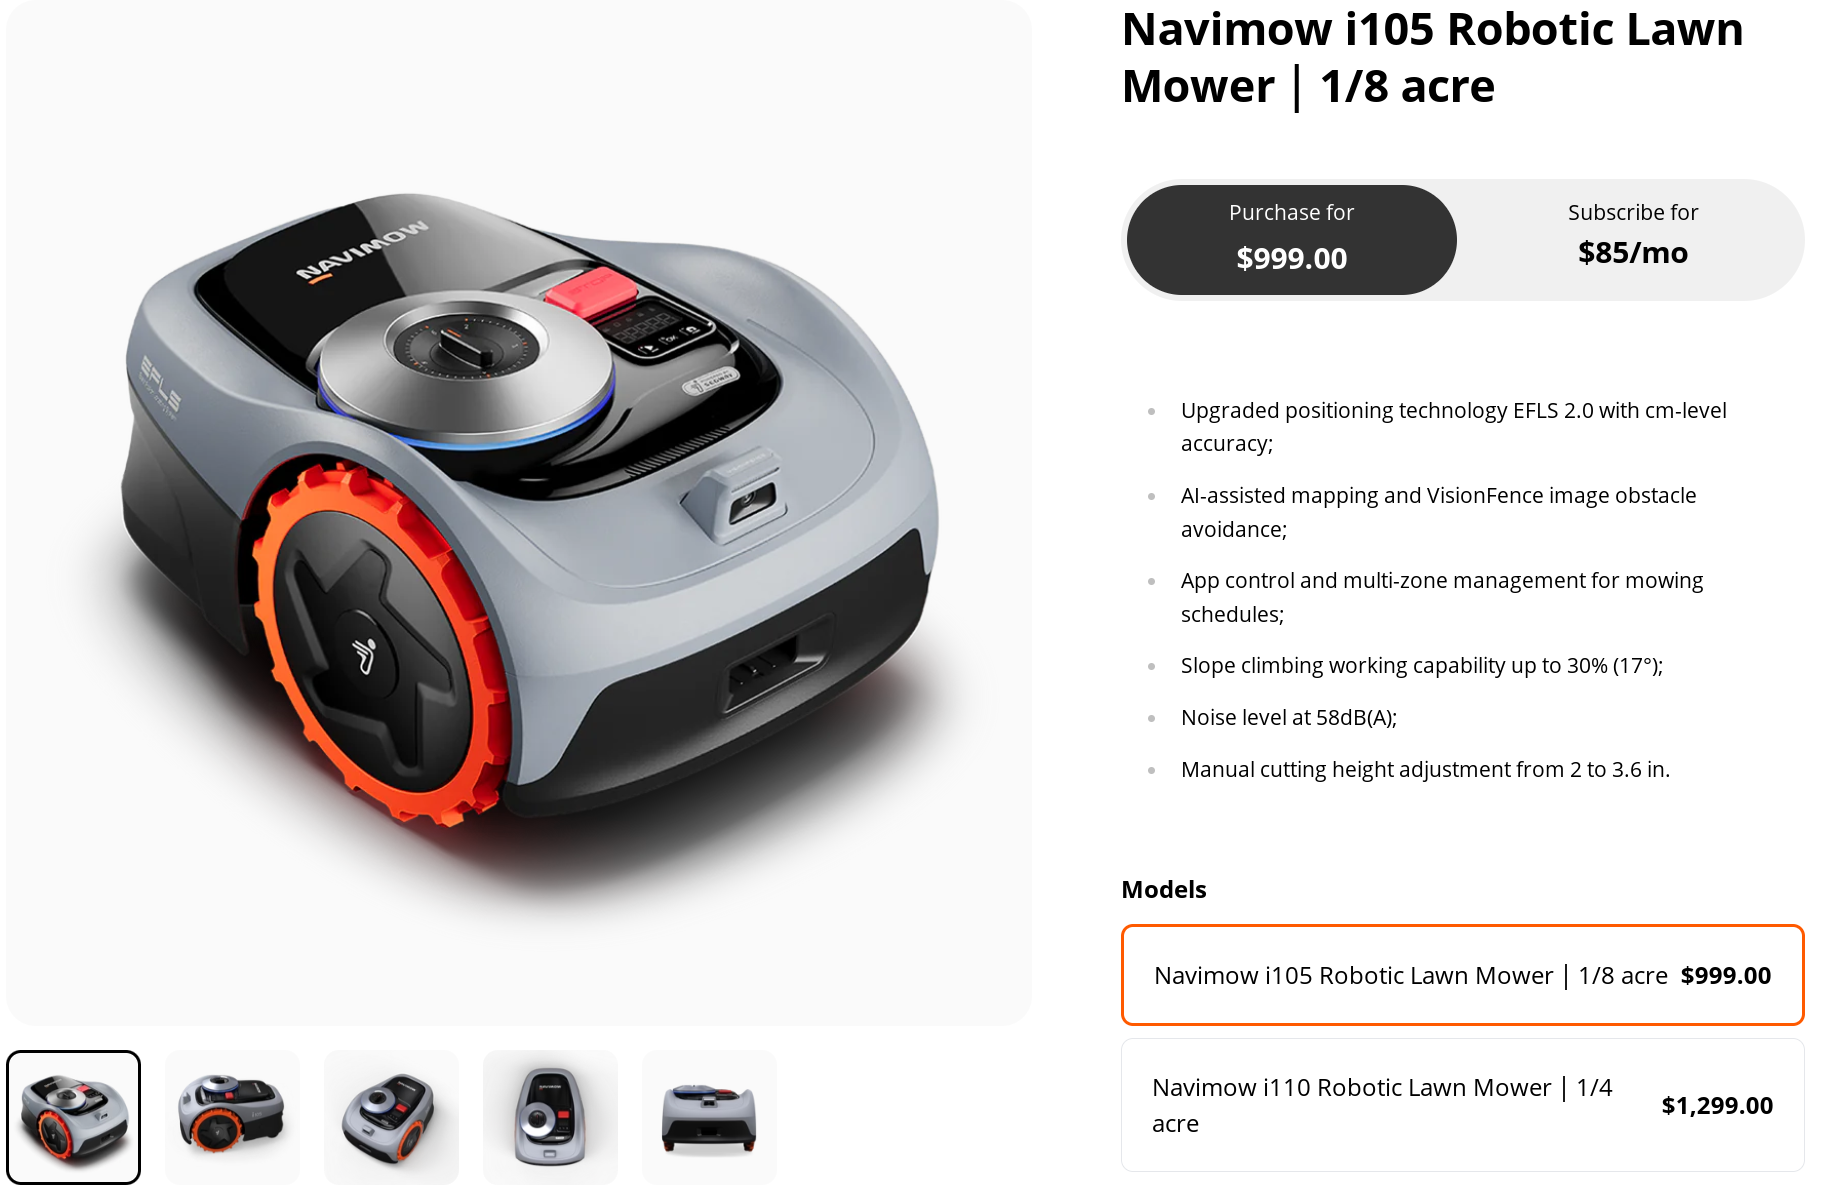
Task: Switch to Subscribe for $85/mo
Action: click(1632, 240)
